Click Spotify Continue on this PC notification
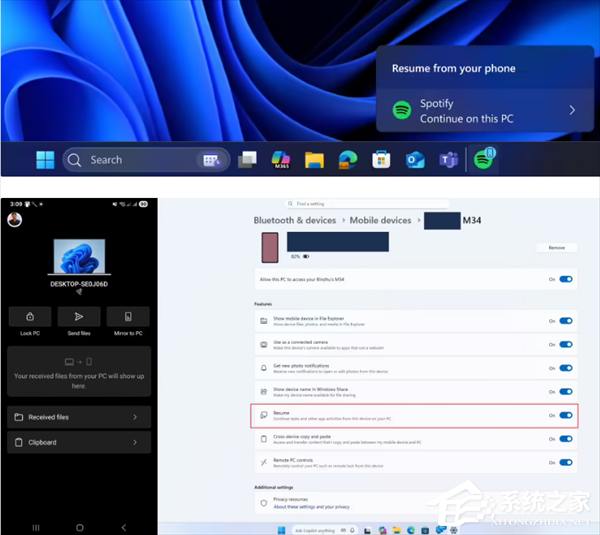The height and width of the screenshot is (535, 600). pyautogui.click(x=485, y=111)
